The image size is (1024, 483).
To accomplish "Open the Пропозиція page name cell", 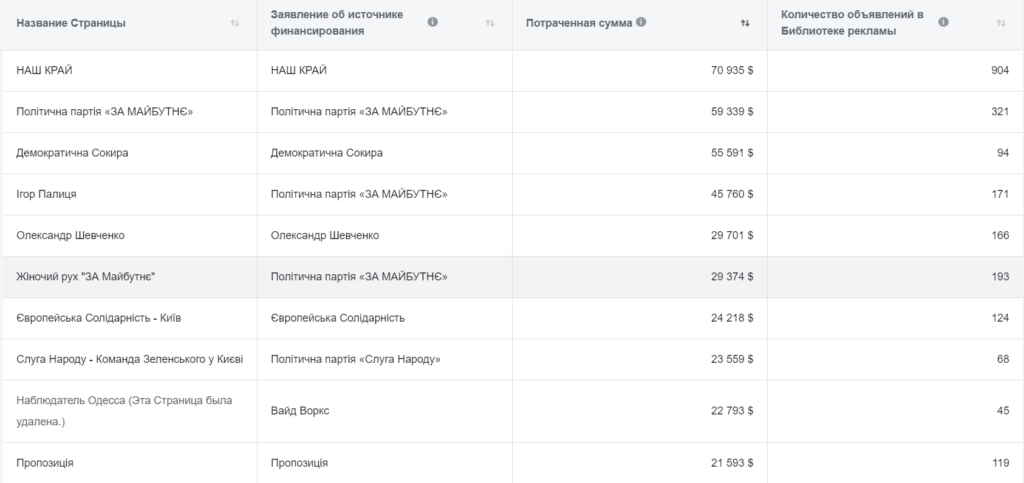I will pos(44,463).
